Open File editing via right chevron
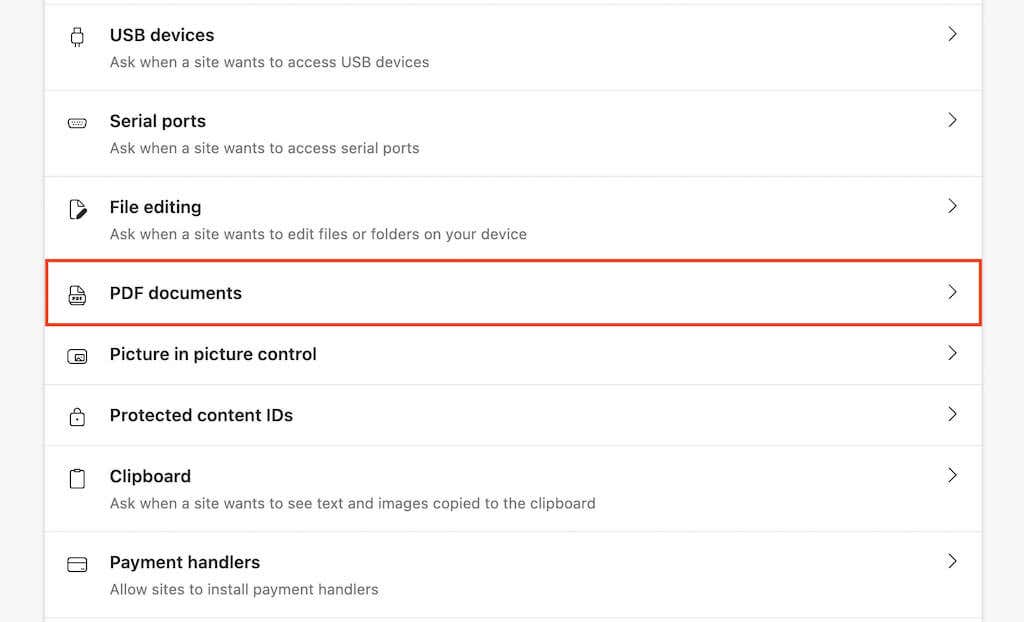 click(x=952, y=206)
